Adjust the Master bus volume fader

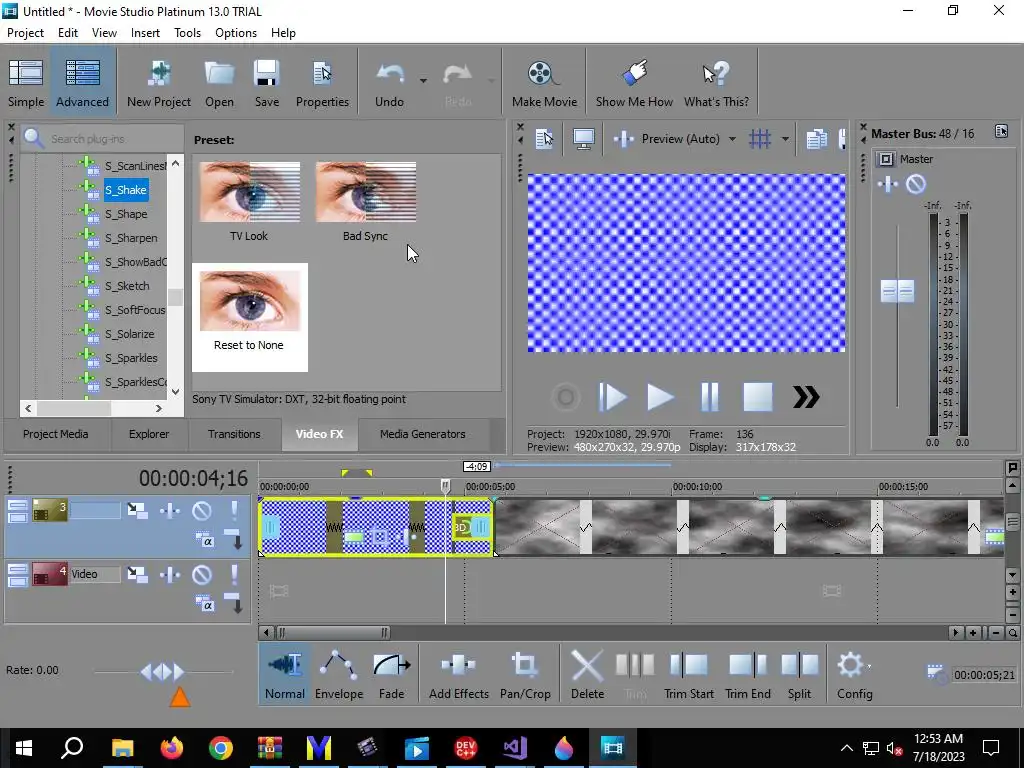coord(897,291)
